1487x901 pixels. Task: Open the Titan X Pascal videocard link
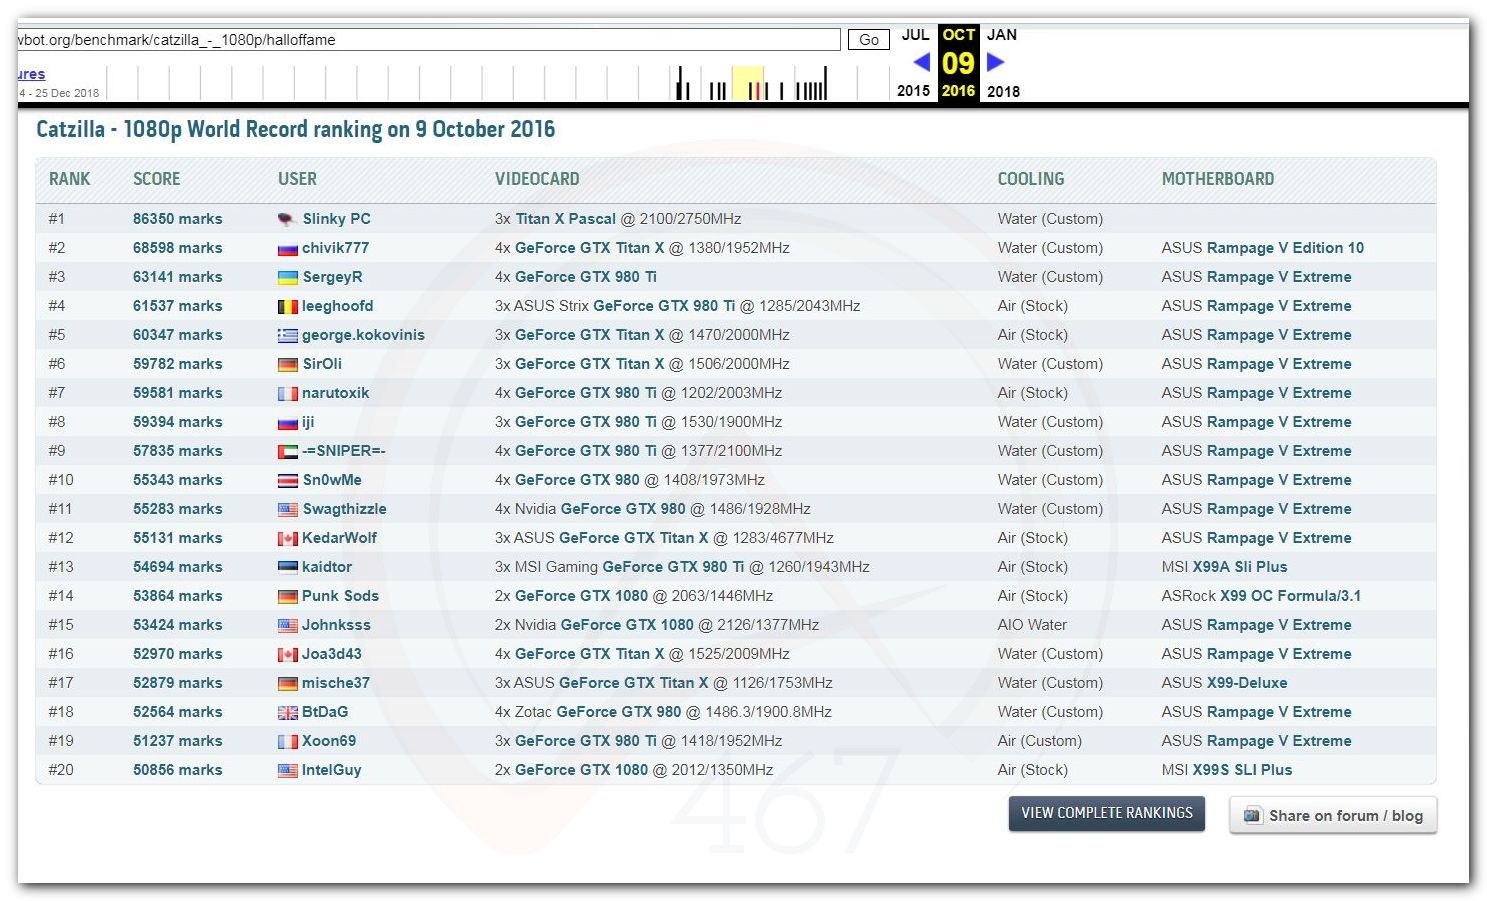[x=565, y=219]
